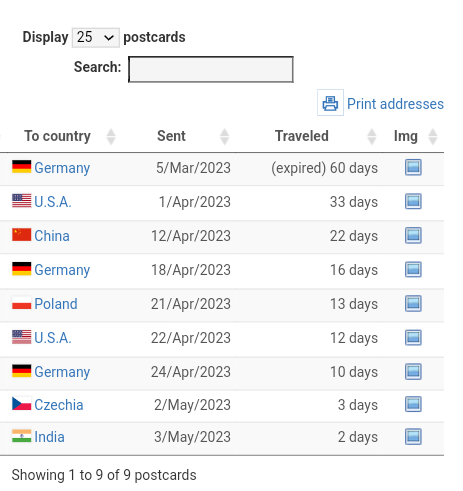Click the printer icon beside Print addresses

(x=330, y=103)
